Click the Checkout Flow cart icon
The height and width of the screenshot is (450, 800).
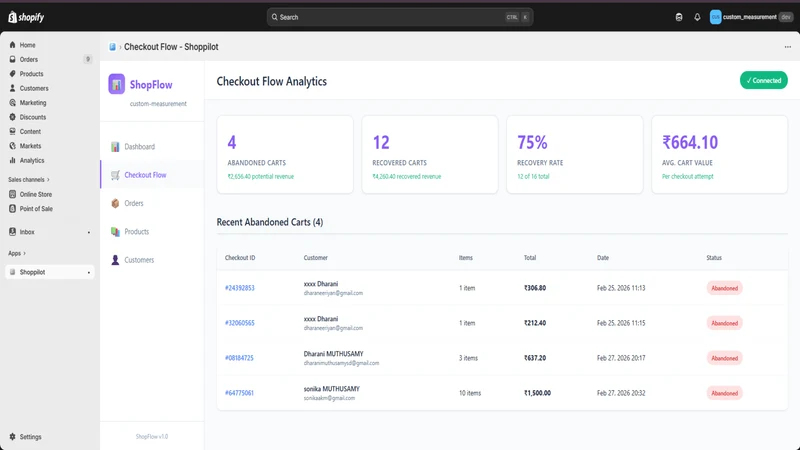coord(115,175)
